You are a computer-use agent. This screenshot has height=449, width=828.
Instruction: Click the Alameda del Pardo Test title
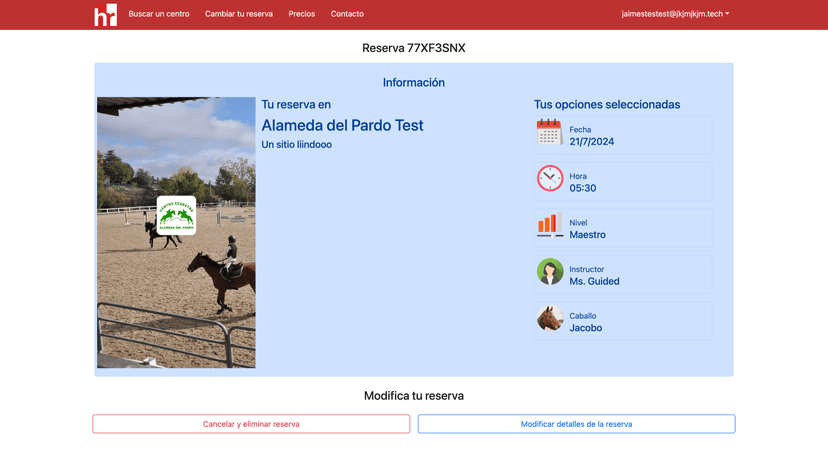point(342,126)
